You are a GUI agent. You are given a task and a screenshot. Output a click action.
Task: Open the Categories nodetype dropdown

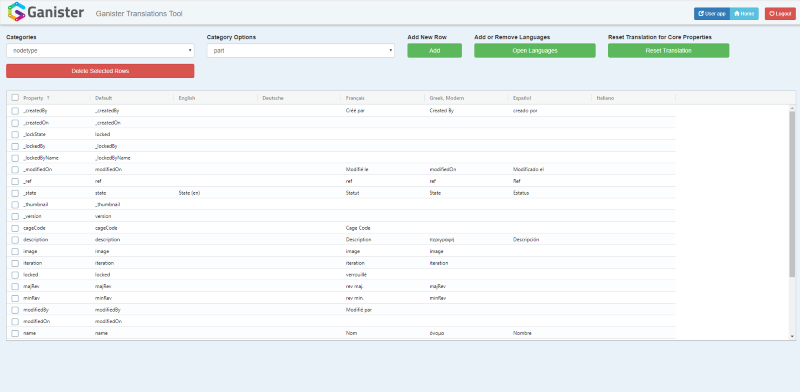[100, 51]
